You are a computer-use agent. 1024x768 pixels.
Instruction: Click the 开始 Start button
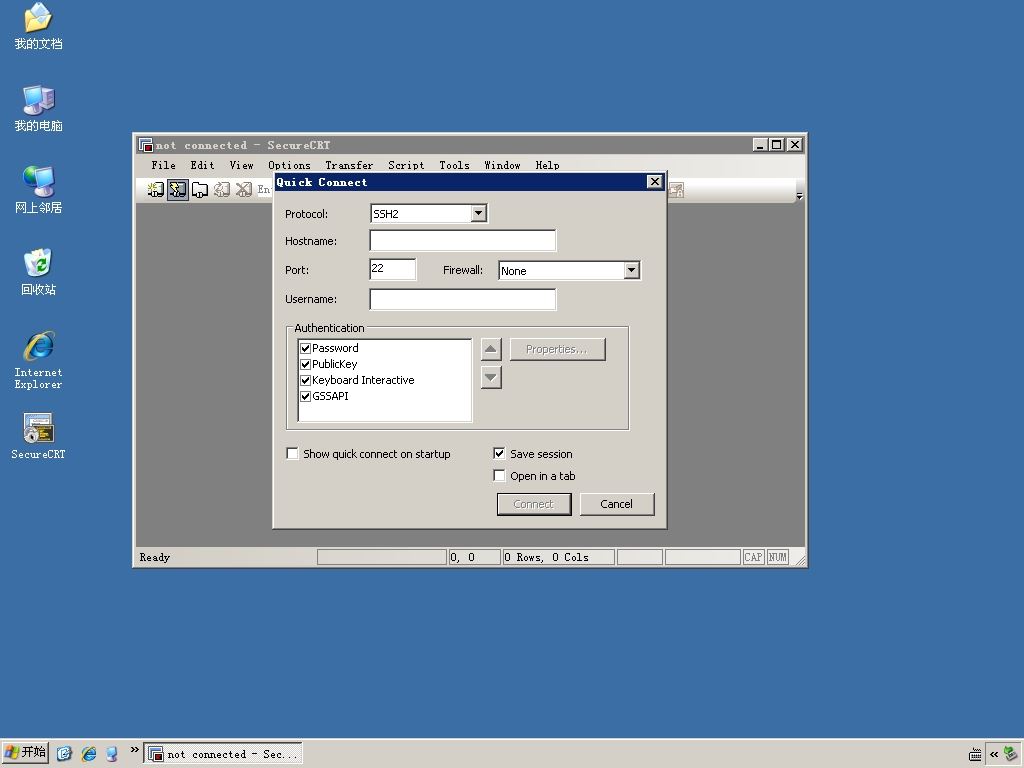[25, 752]
